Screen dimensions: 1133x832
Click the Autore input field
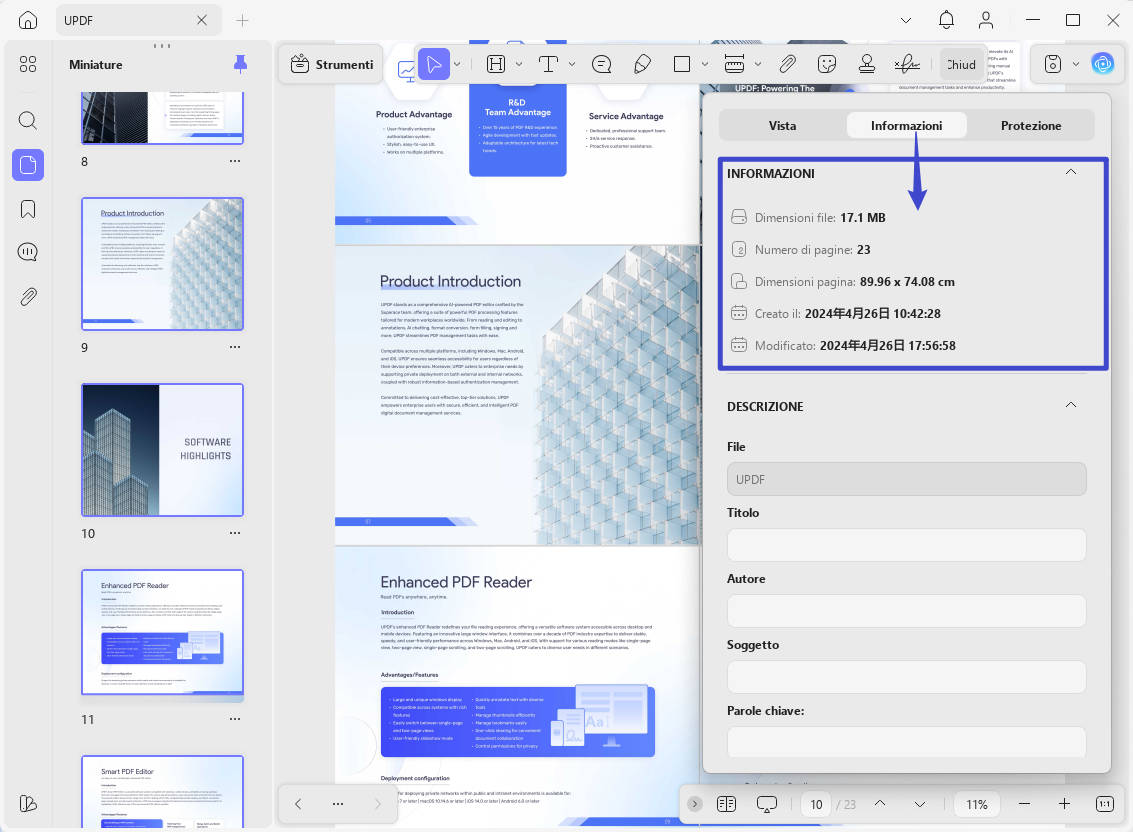pos(906,611)
